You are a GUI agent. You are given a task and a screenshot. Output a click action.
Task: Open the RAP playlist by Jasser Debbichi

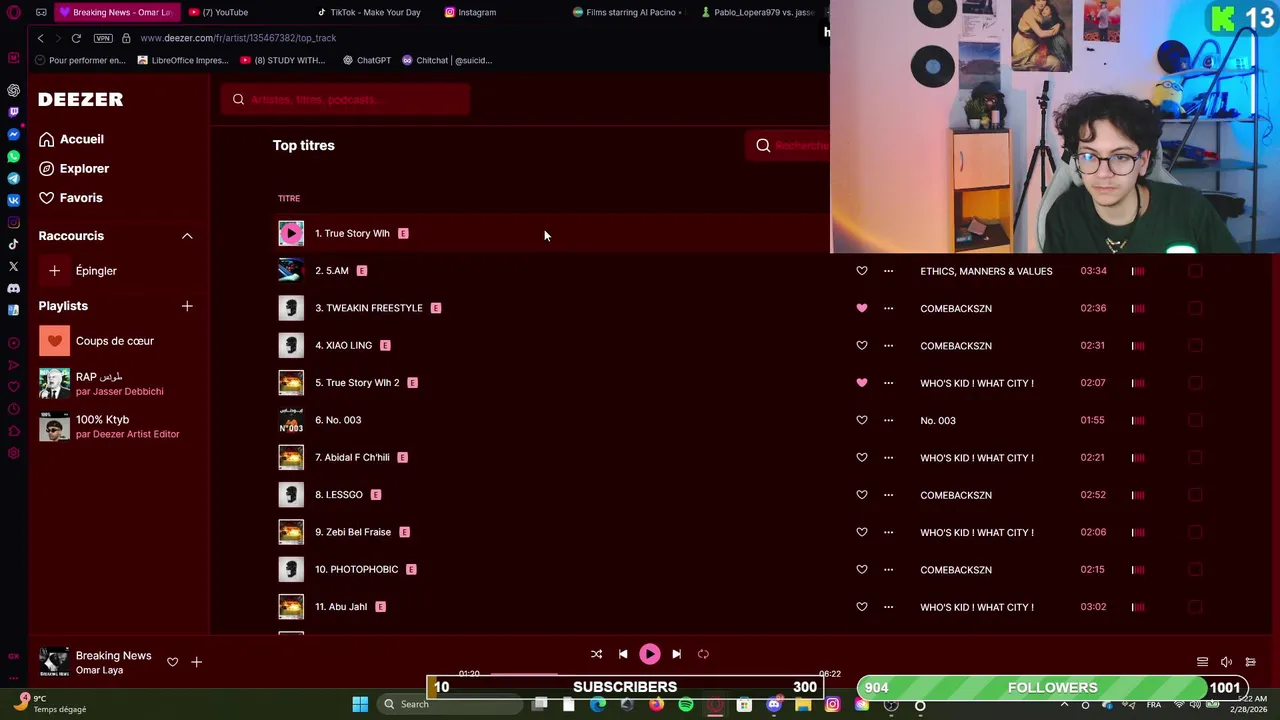pos(101,383)
